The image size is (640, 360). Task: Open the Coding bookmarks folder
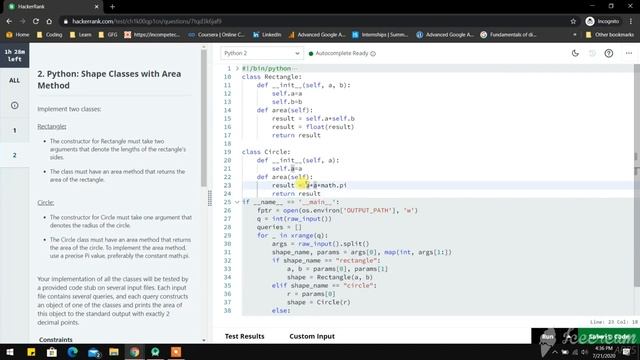tap(49, 35)
